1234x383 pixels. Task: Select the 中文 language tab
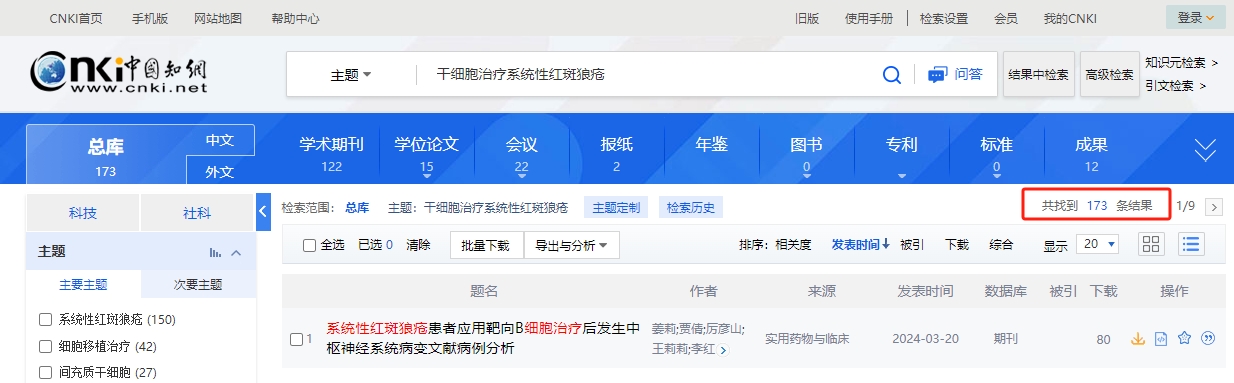220,140
